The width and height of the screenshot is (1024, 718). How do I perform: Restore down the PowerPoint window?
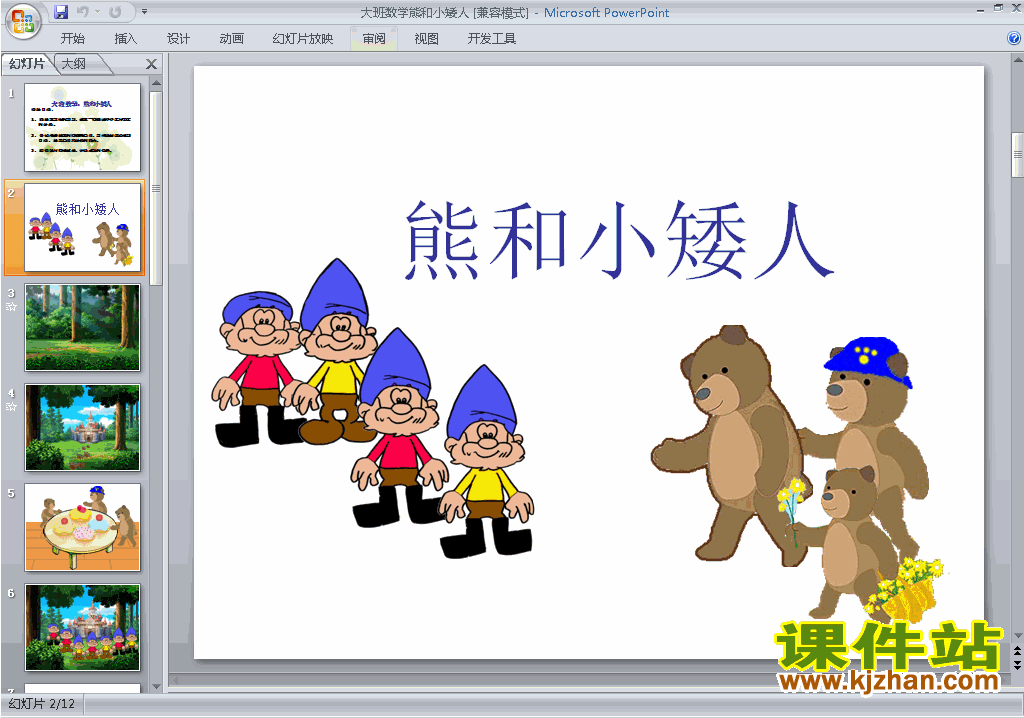998,8
